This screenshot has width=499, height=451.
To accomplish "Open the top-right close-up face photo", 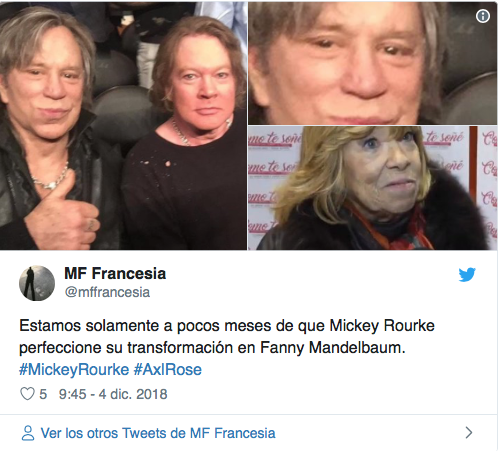I will [373, 63].
